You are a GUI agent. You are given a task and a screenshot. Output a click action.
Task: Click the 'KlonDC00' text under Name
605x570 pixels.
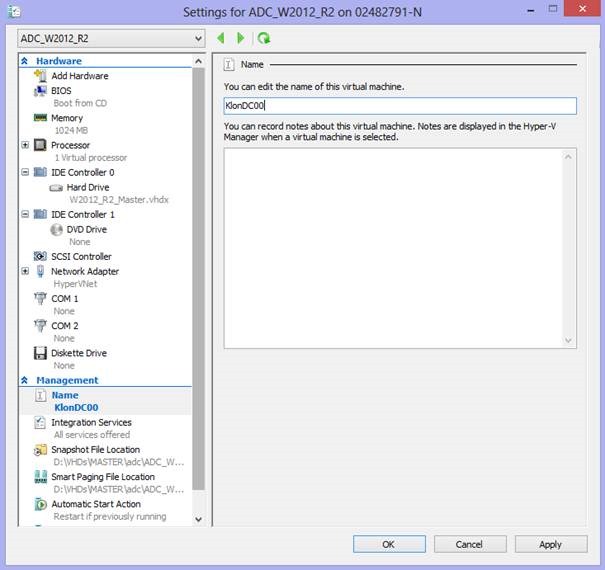coord(76,408)
